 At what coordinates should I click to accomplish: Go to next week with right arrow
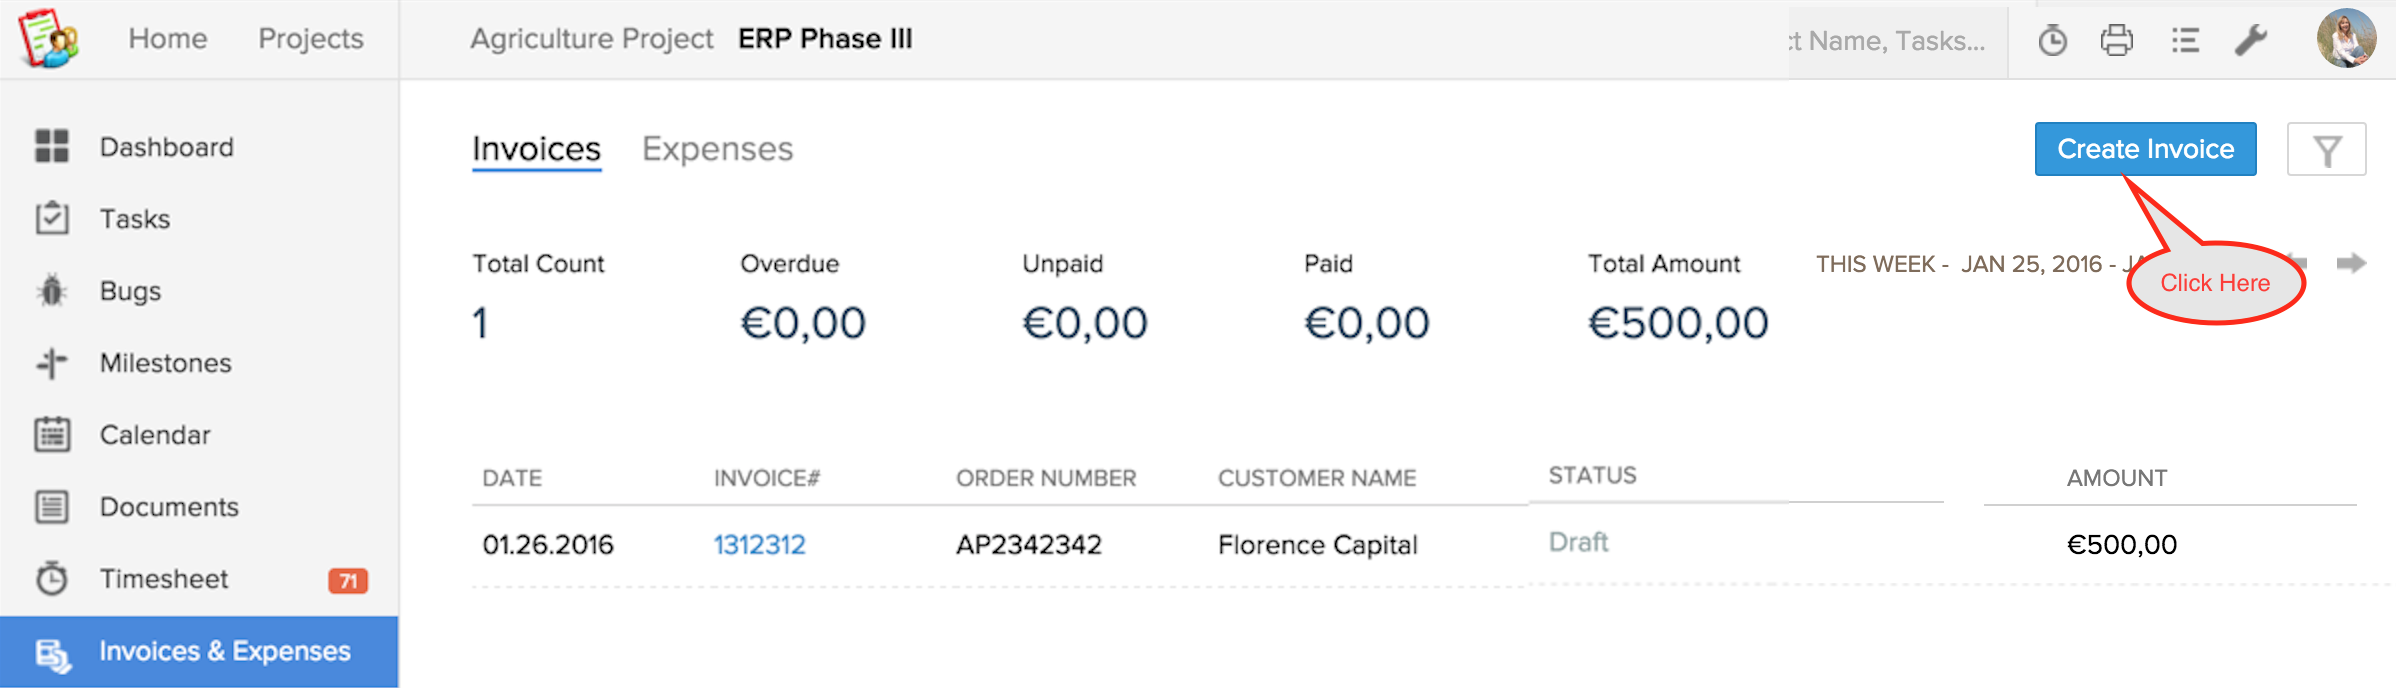[2351, 263]
